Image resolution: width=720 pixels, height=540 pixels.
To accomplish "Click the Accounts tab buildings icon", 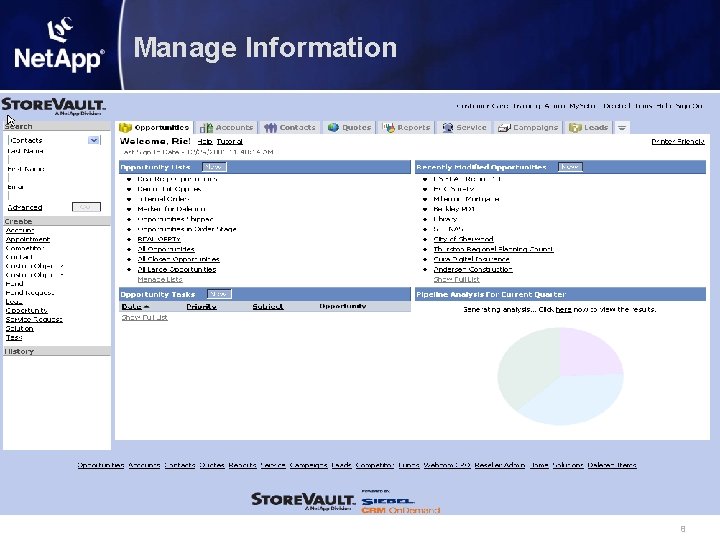I will point(206,128).
